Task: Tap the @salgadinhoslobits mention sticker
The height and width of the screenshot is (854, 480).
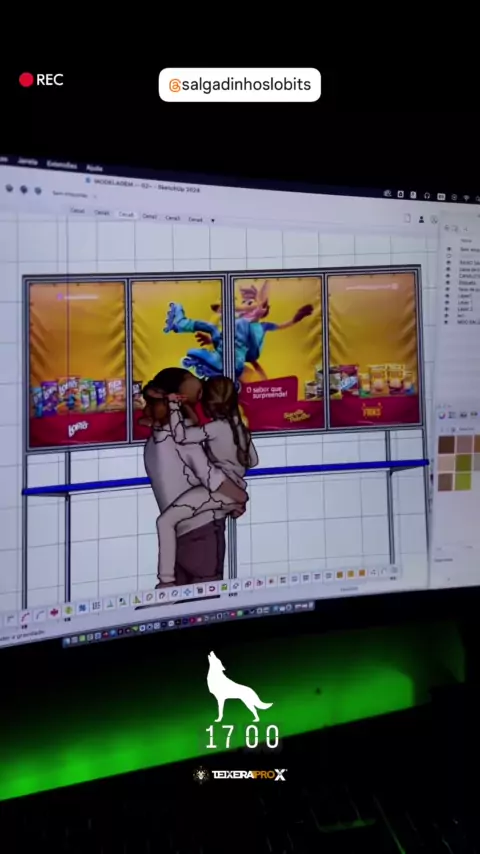Action: pos(240,84)
